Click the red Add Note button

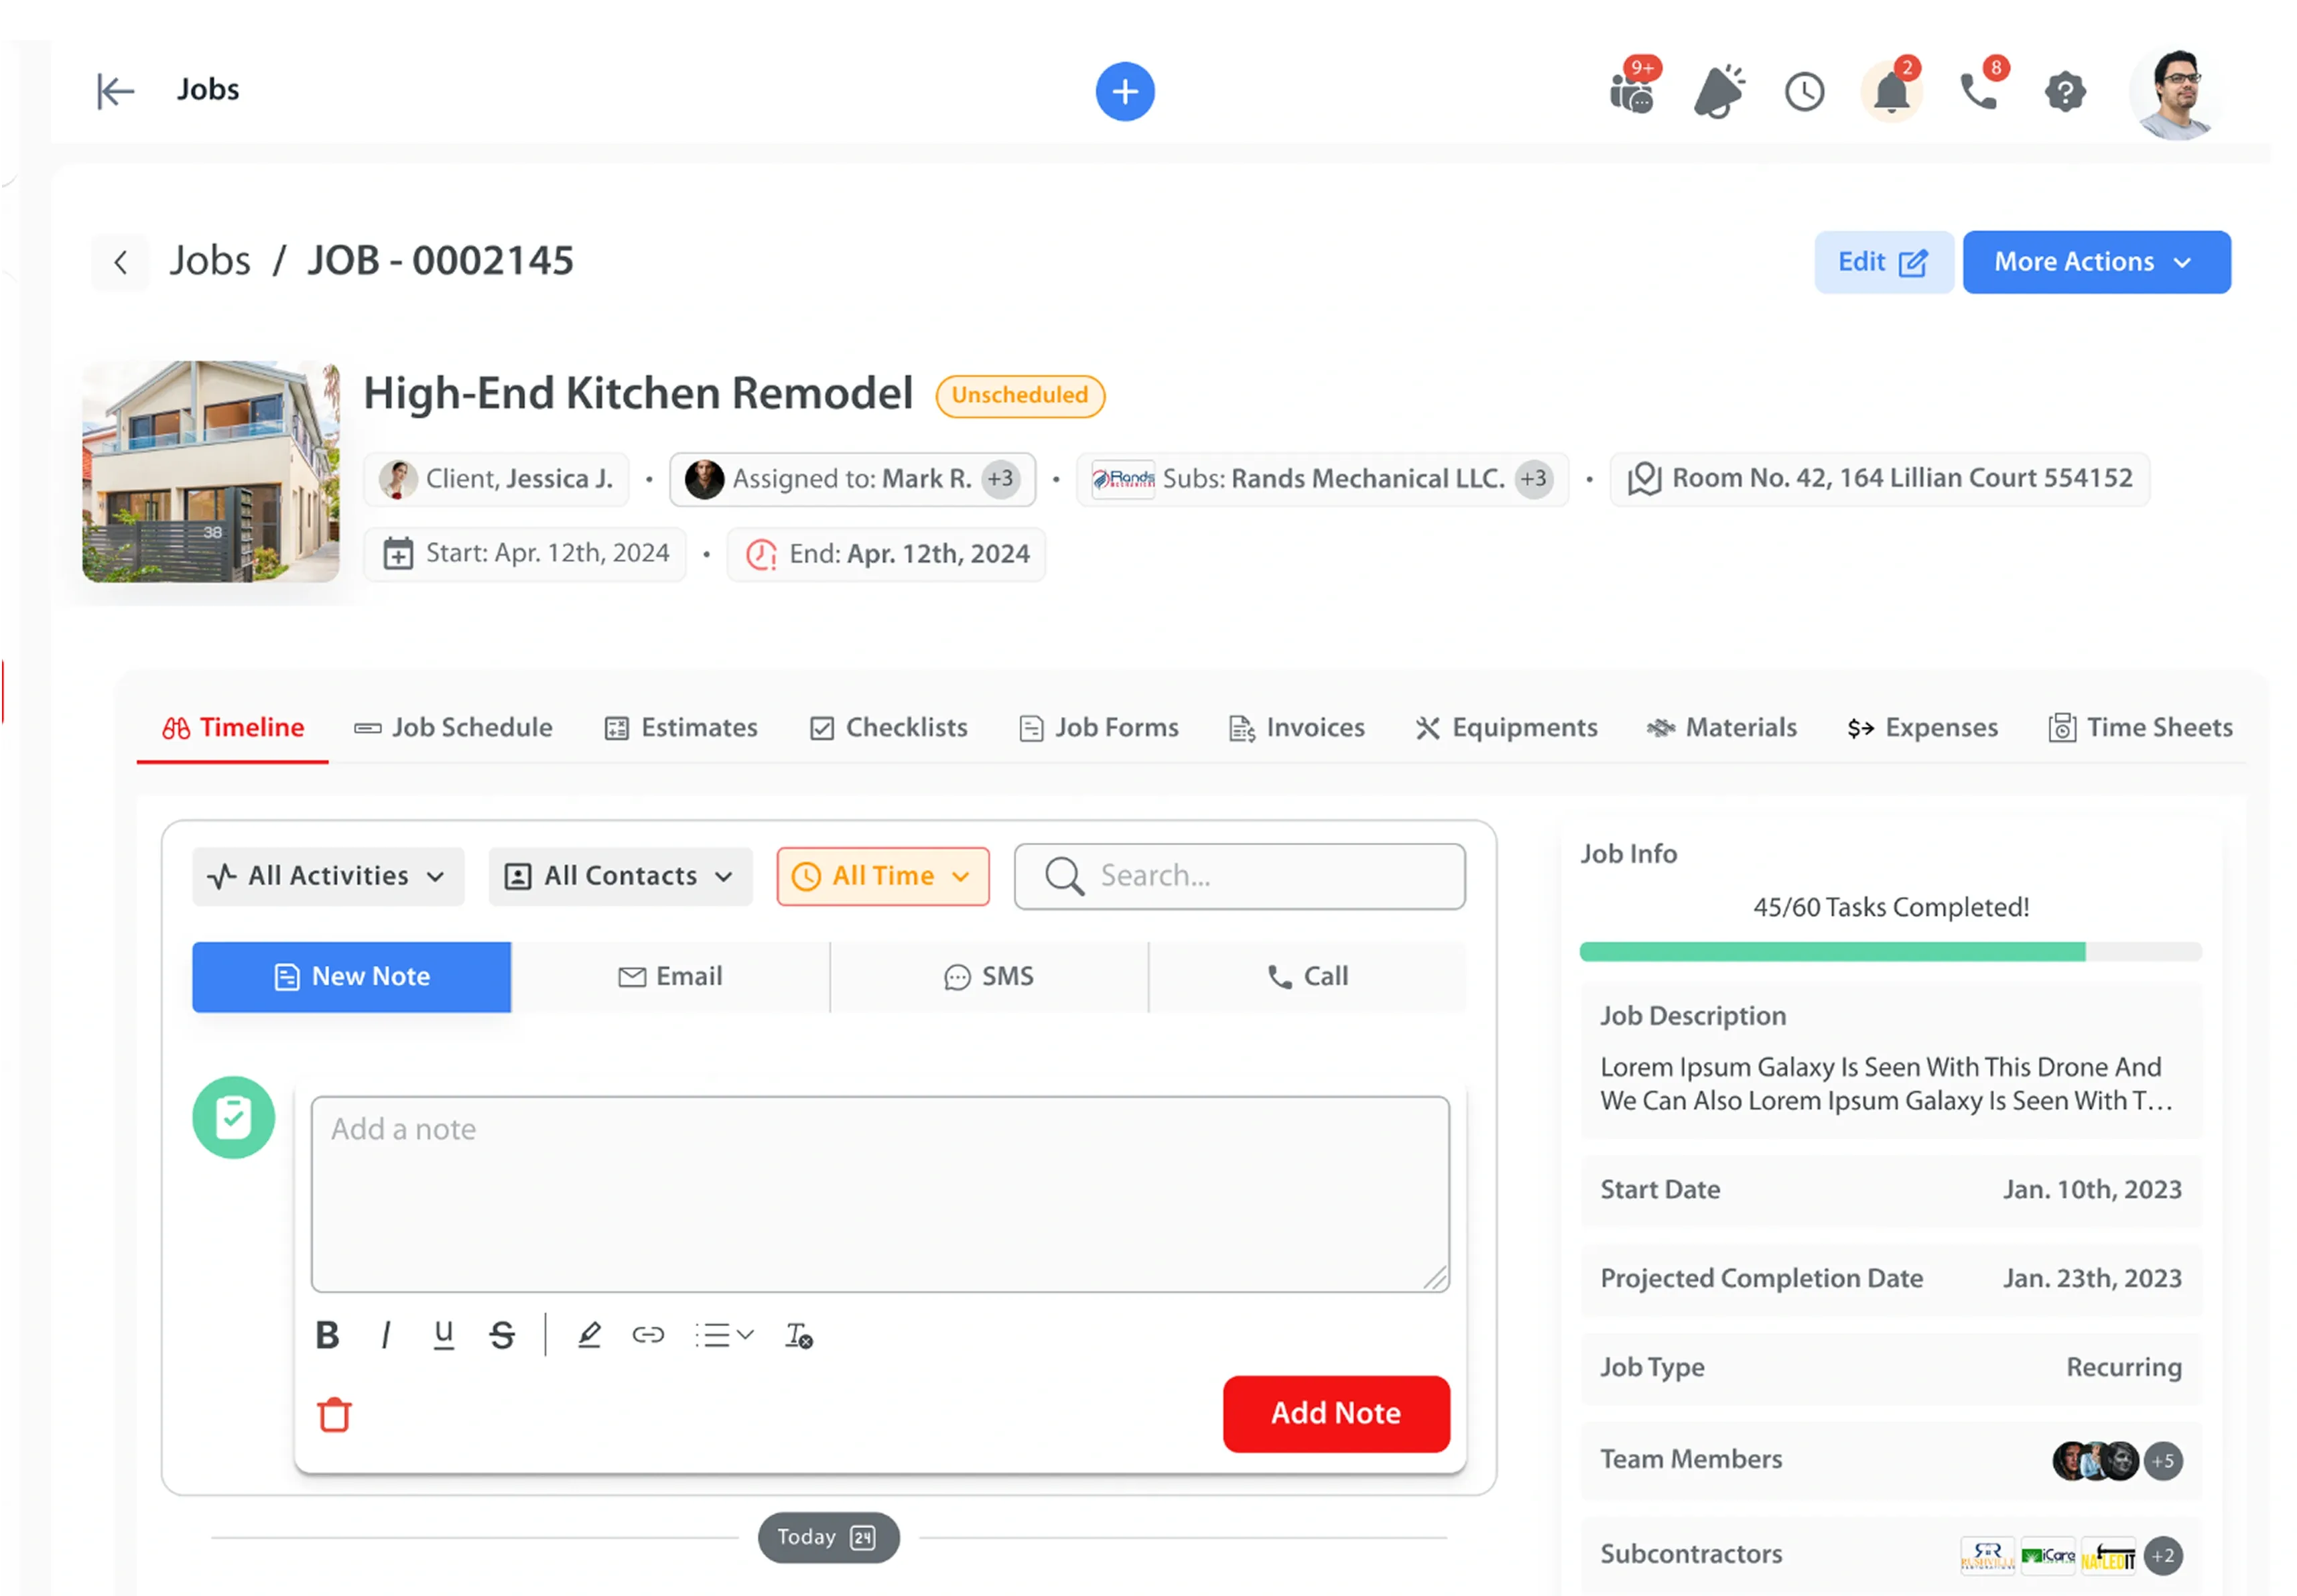click(1335, 1413)
